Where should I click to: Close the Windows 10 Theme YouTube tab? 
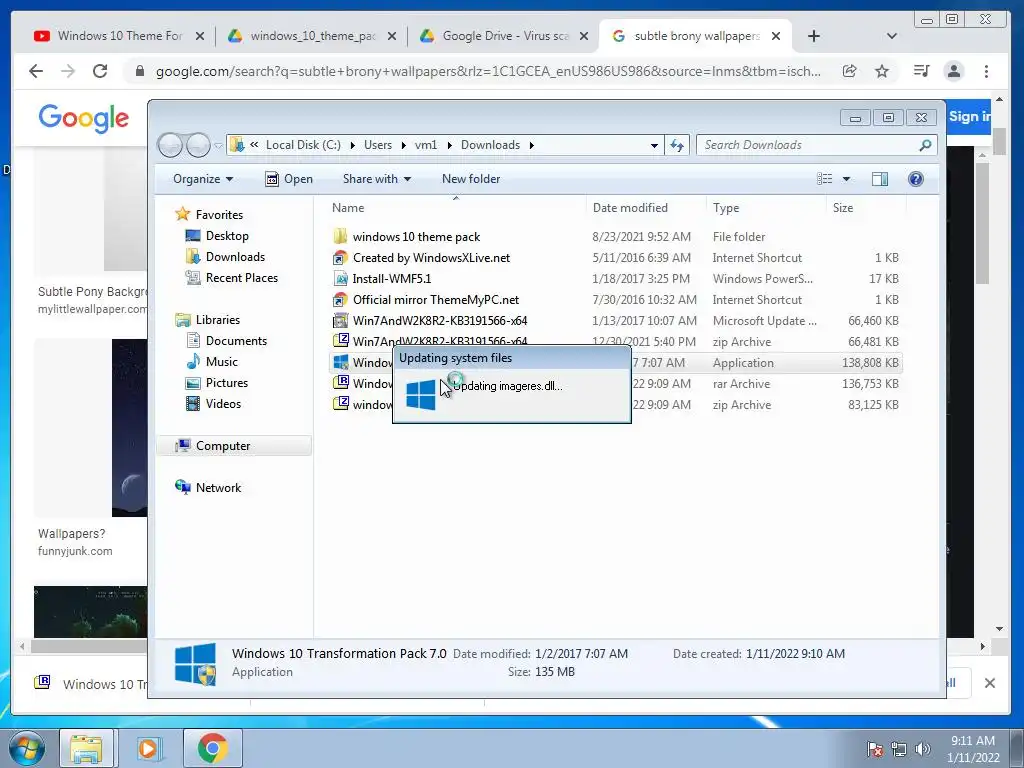click(200, 36)
